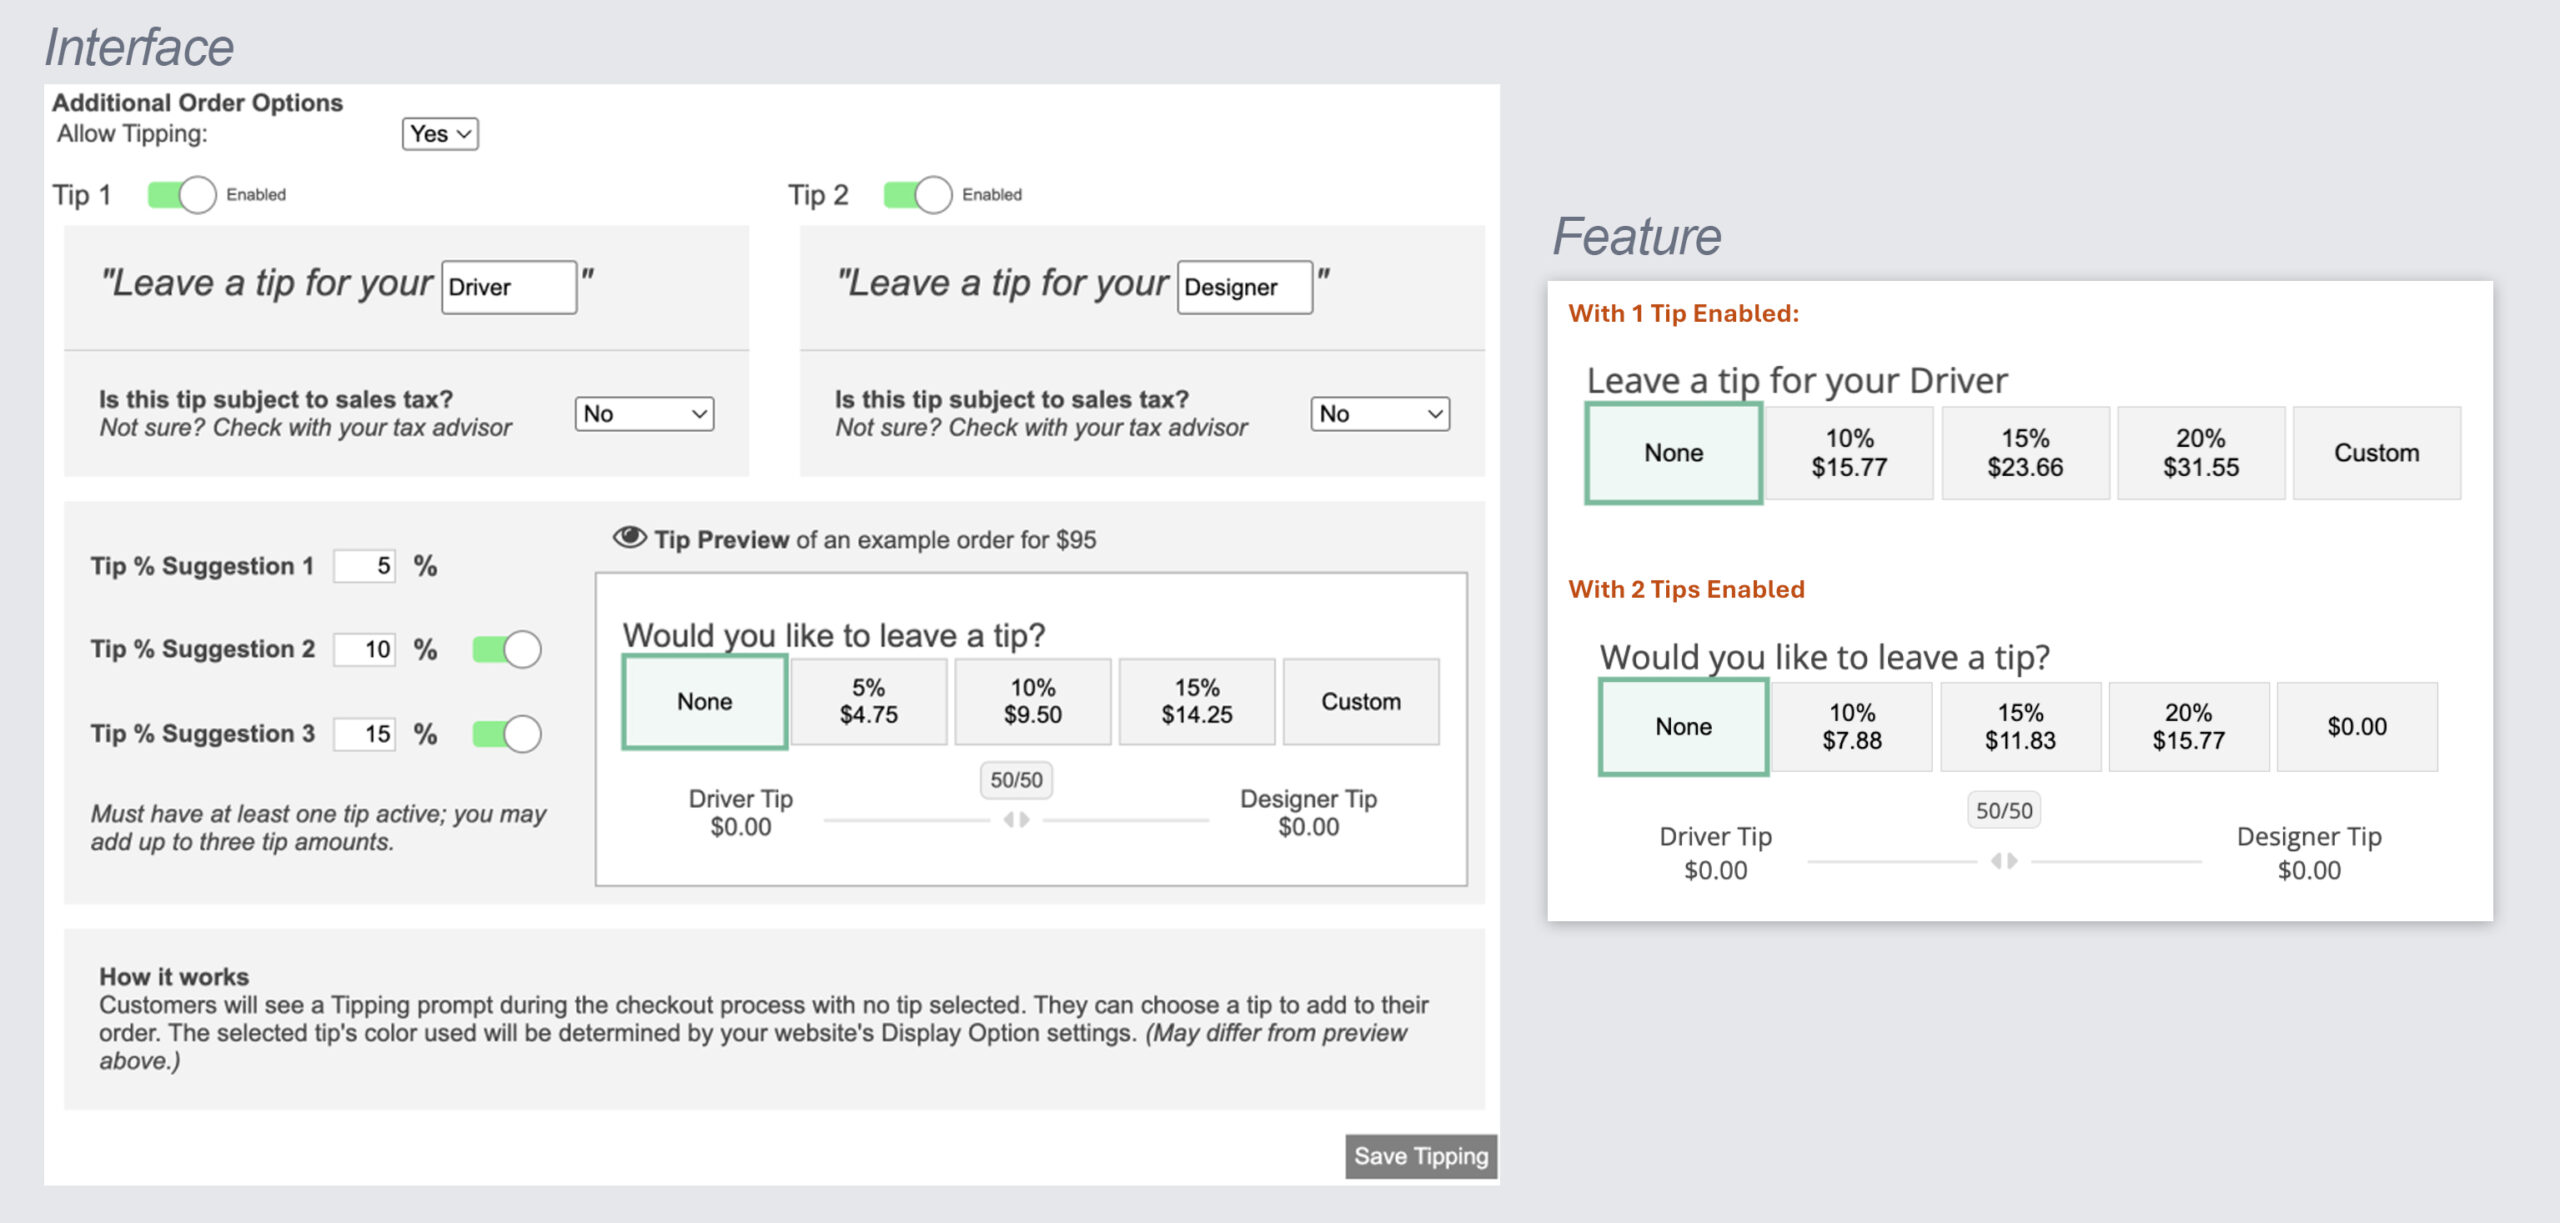The height and width of the screenshot is (1223, 2560).
Task: Turn off the Tip % Suggestion 3 toggle
Action: pos(507,734)
